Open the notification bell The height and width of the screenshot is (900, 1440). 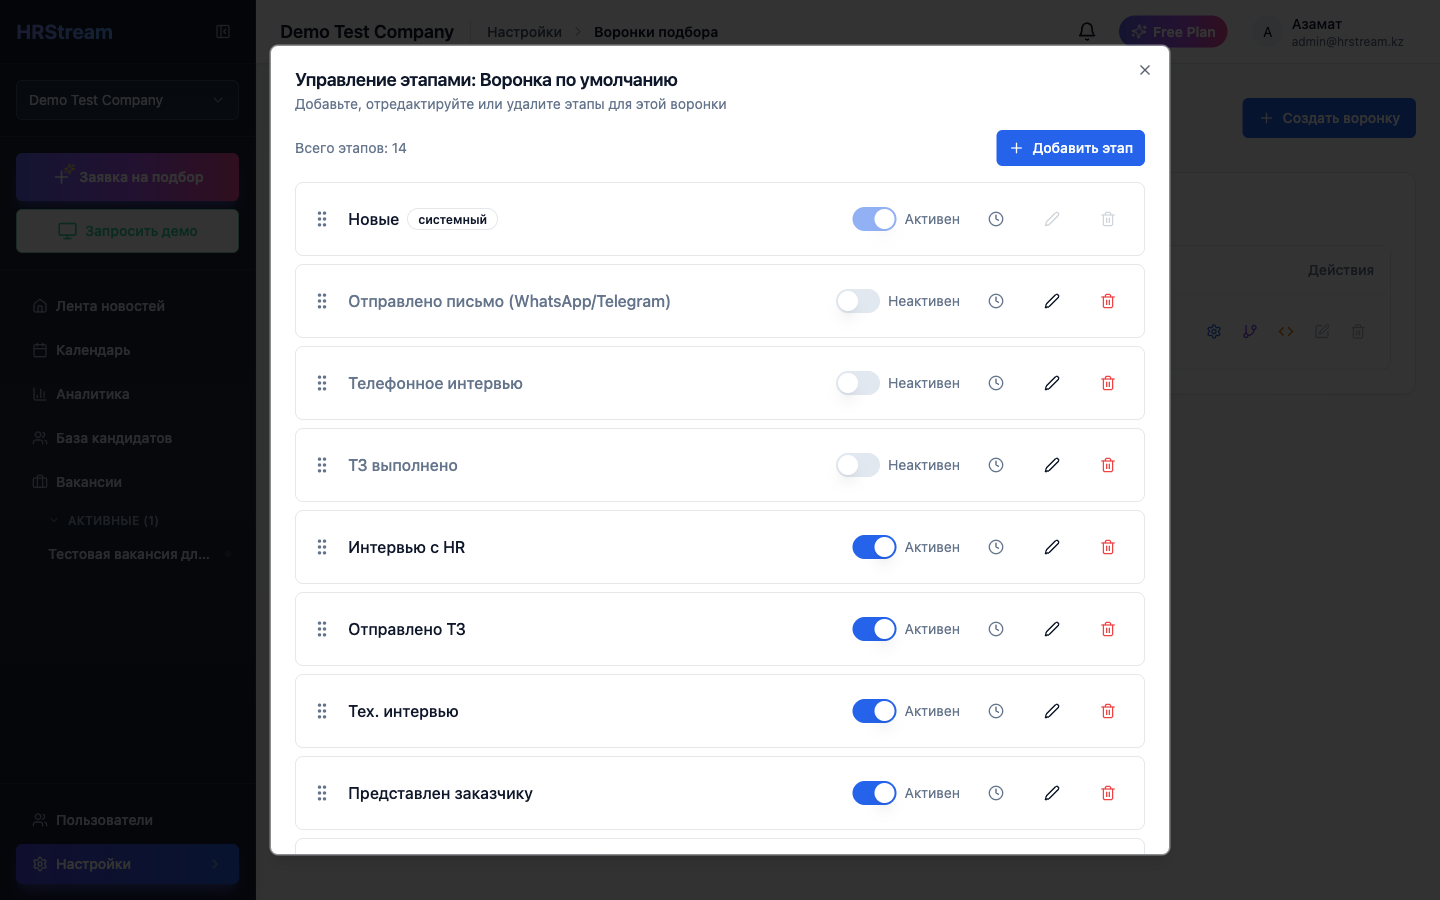point(1086,31)
